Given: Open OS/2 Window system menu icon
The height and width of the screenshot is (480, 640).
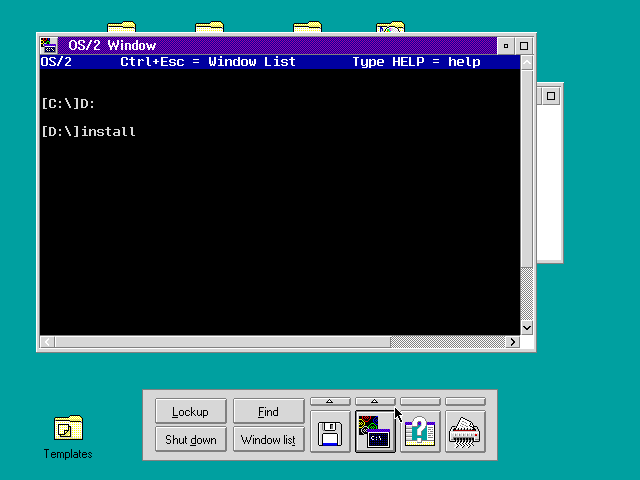Looking at the screenshot, I should click(49, 45).
